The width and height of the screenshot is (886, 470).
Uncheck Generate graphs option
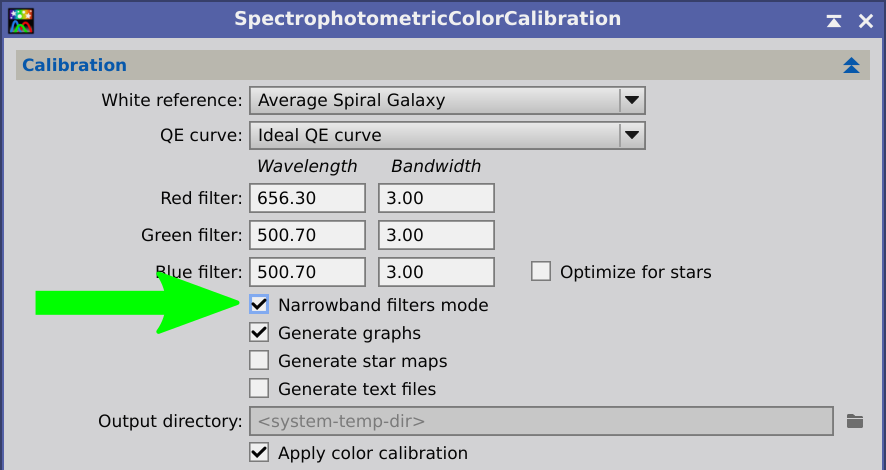259,333
